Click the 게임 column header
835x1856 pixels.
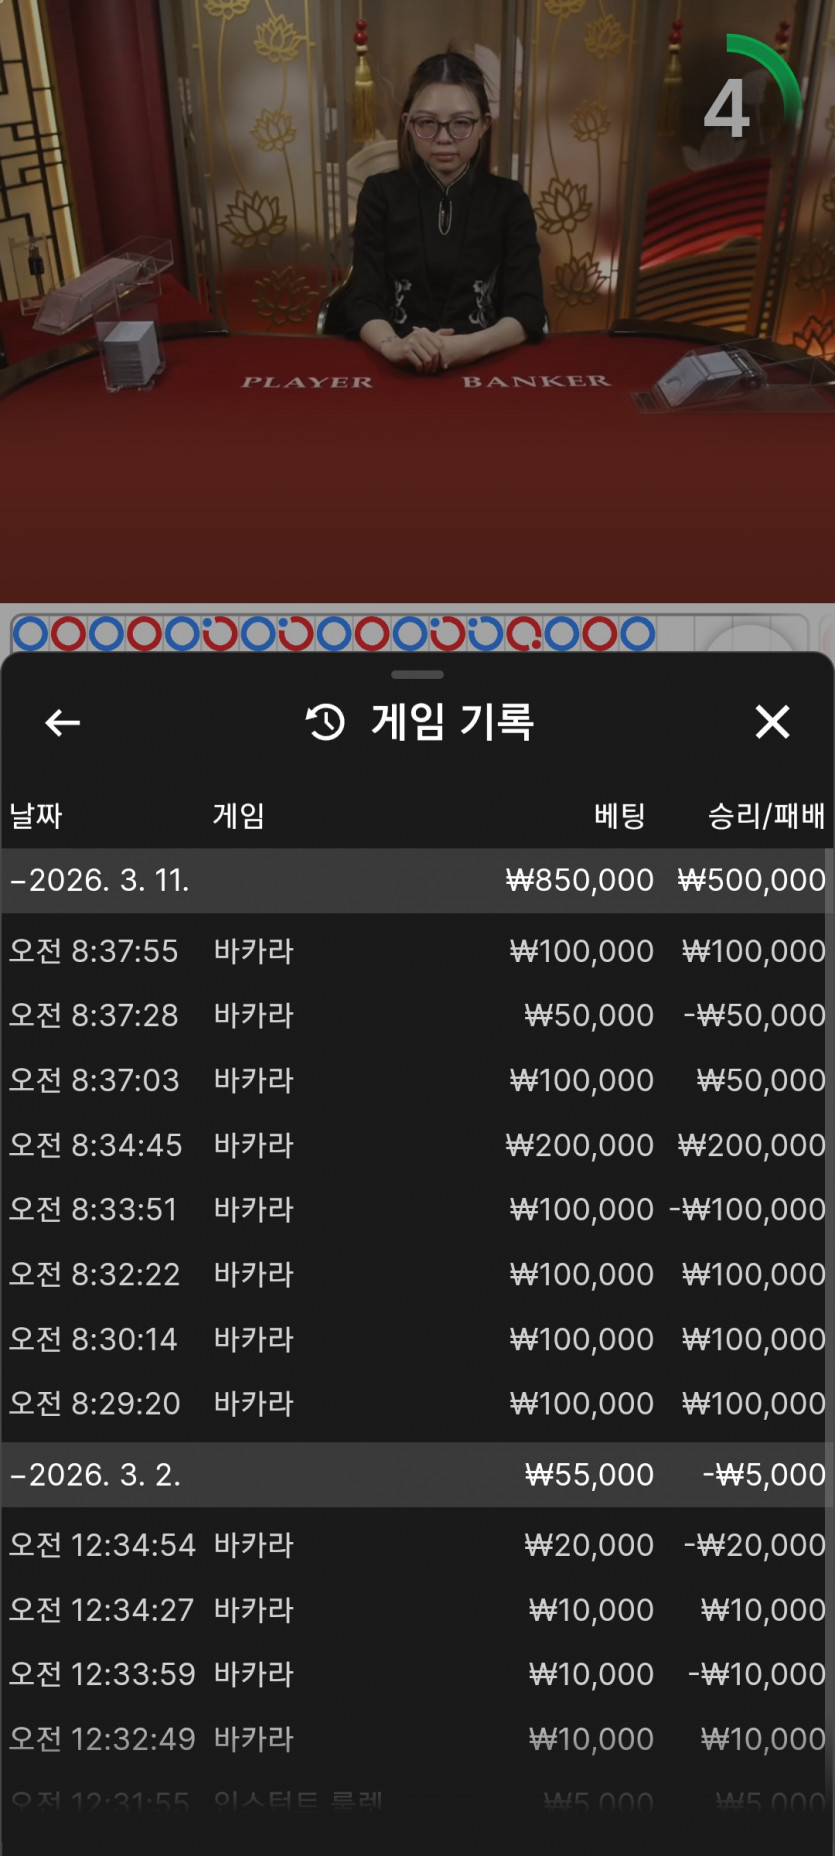tap(239, 816)
